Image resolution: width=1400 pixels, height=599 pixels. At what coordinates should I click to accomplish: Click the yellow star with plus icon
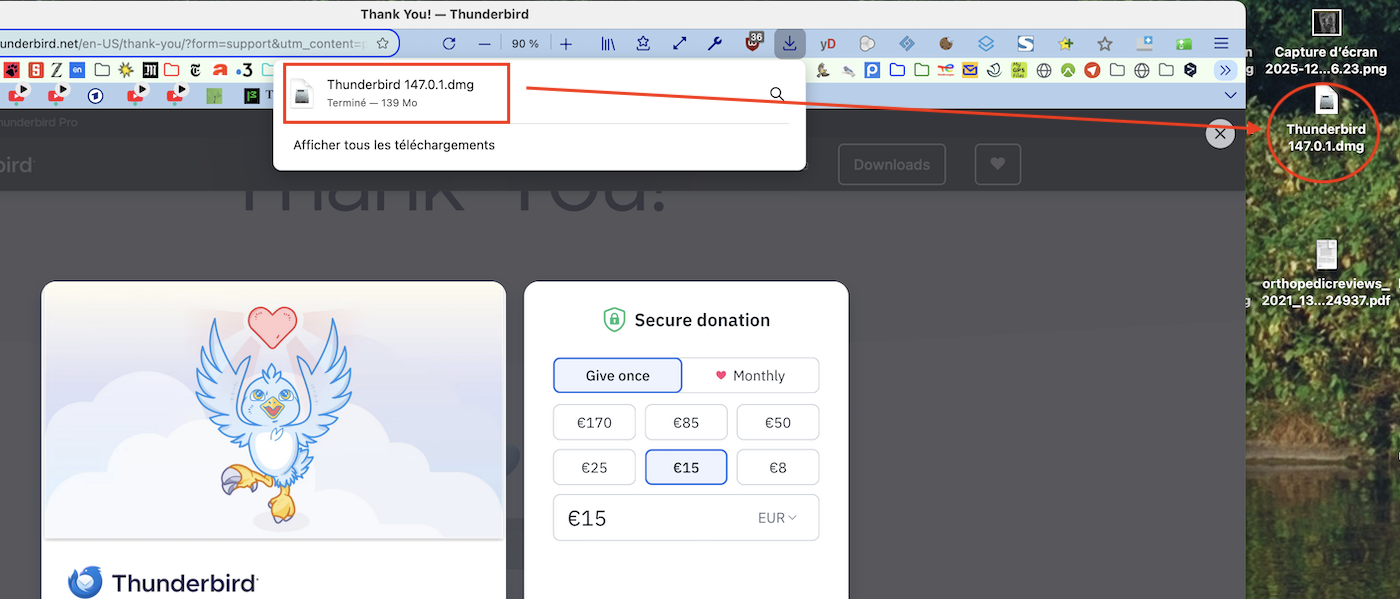point(1066,44)
